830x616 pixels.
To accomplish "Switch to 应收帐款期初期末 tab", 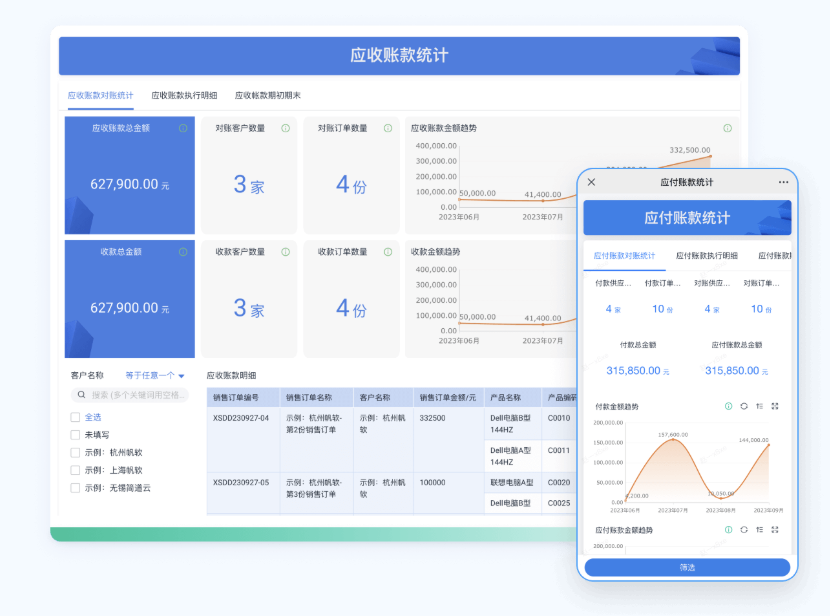I will pyautogui.click(x=267, y=96).
